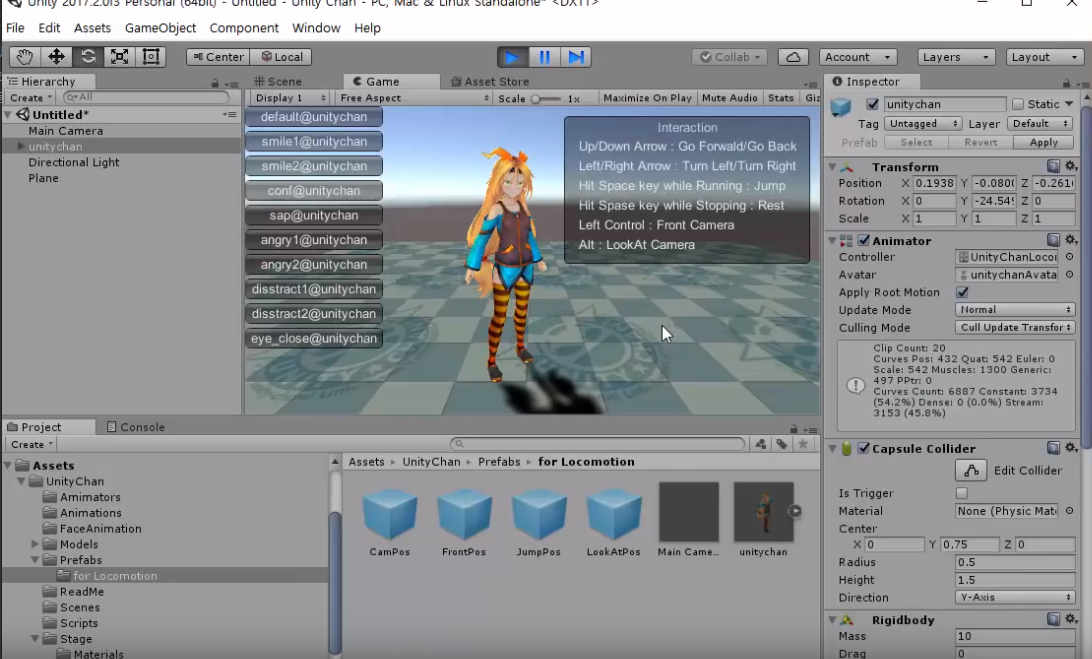Open the Display 1 dropdown
The width and height of the screenshot is (1092, 659).
(288, 98)
